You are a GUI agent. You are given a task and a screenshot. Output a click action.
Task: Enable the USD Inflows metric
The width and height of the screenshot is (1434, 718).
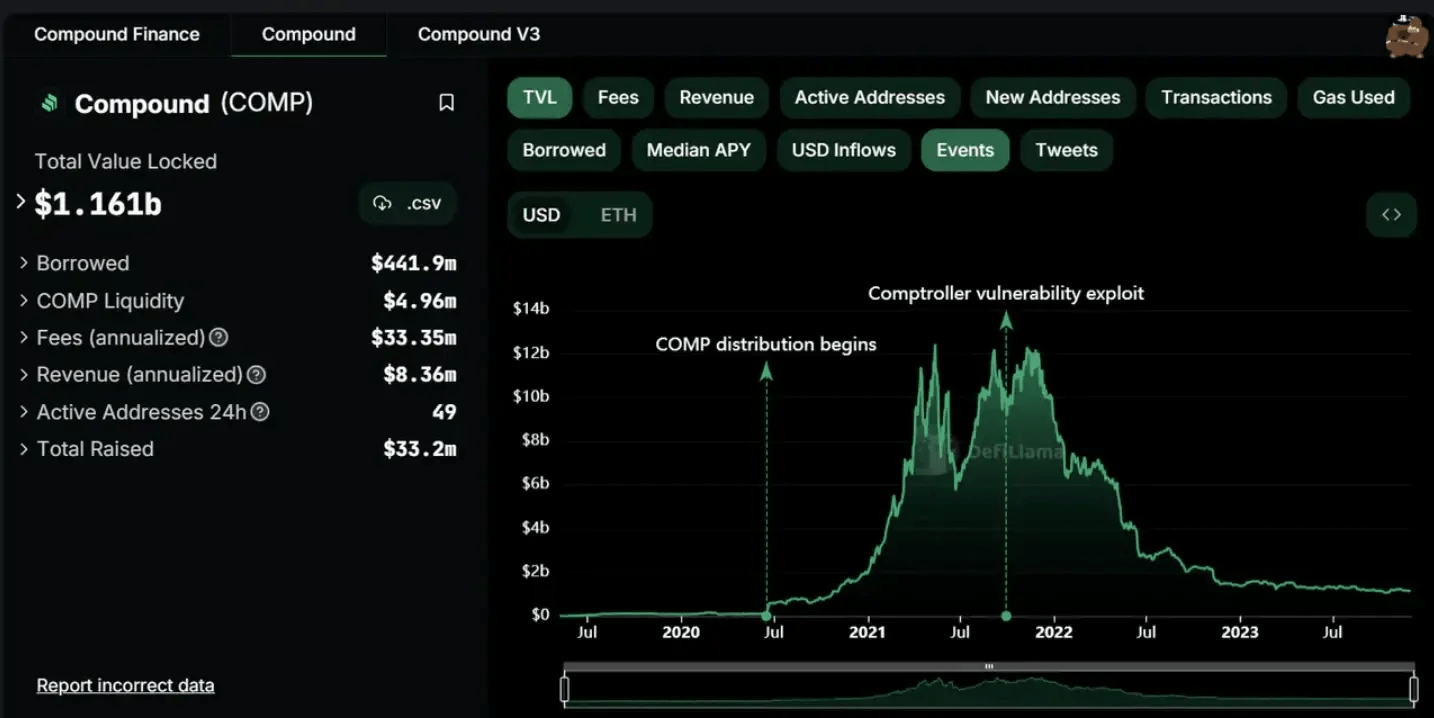844,150
